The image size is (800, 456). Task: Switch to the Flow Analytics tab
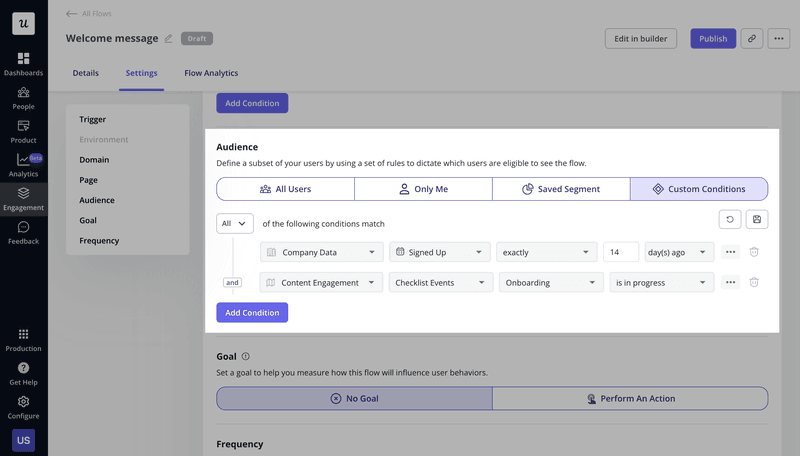click(211, 73)
